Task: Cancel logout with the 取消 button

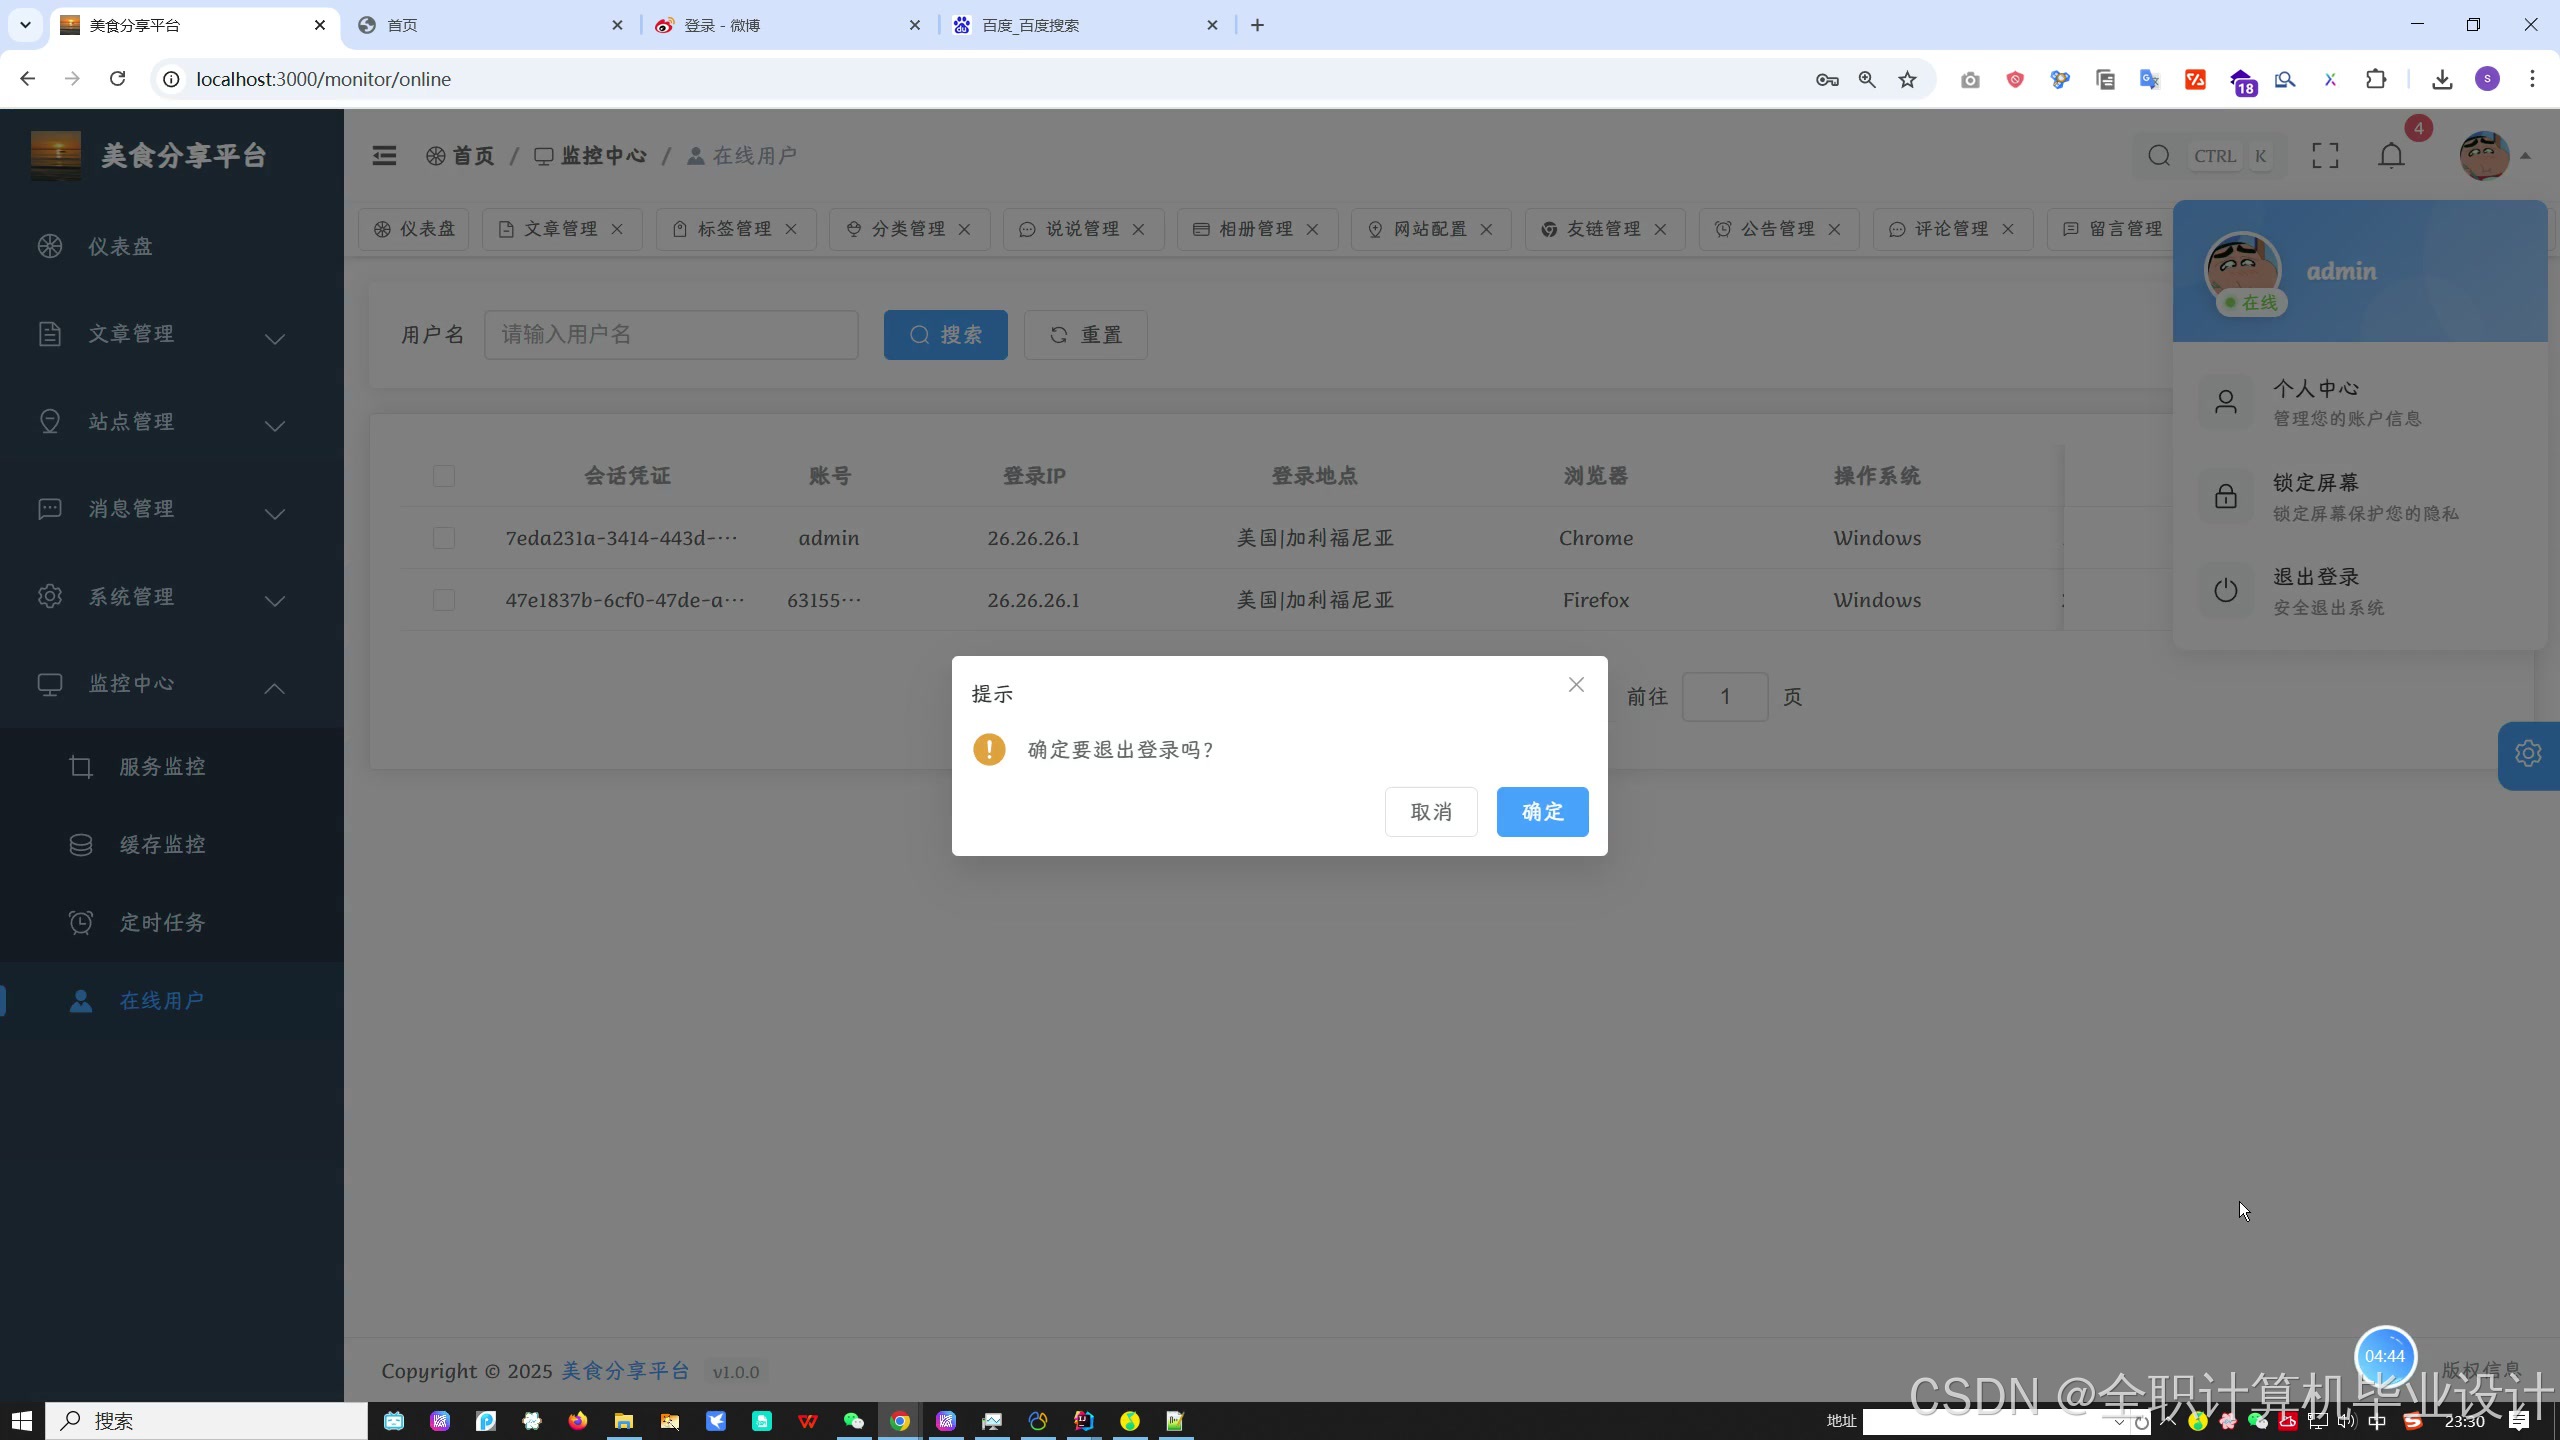Action: 1430,812
